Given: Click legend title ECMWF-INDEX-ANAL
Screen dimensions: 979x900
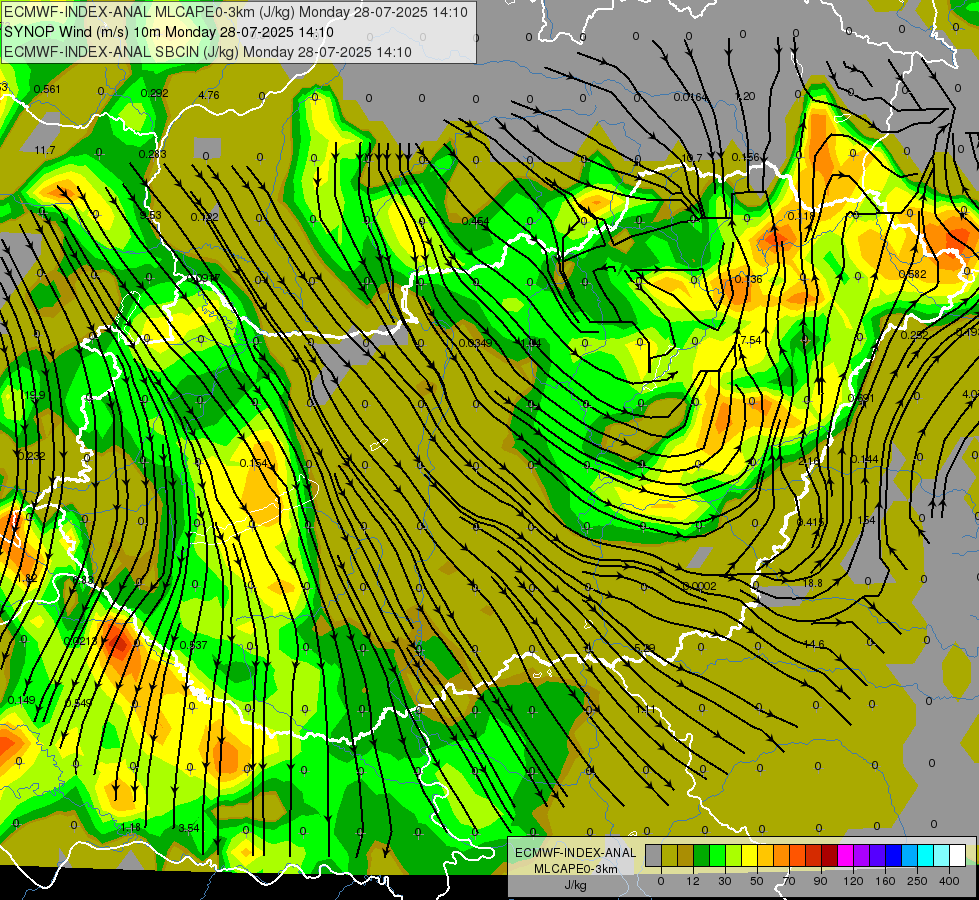Looking at the screenshot, I should click(575, 853).
